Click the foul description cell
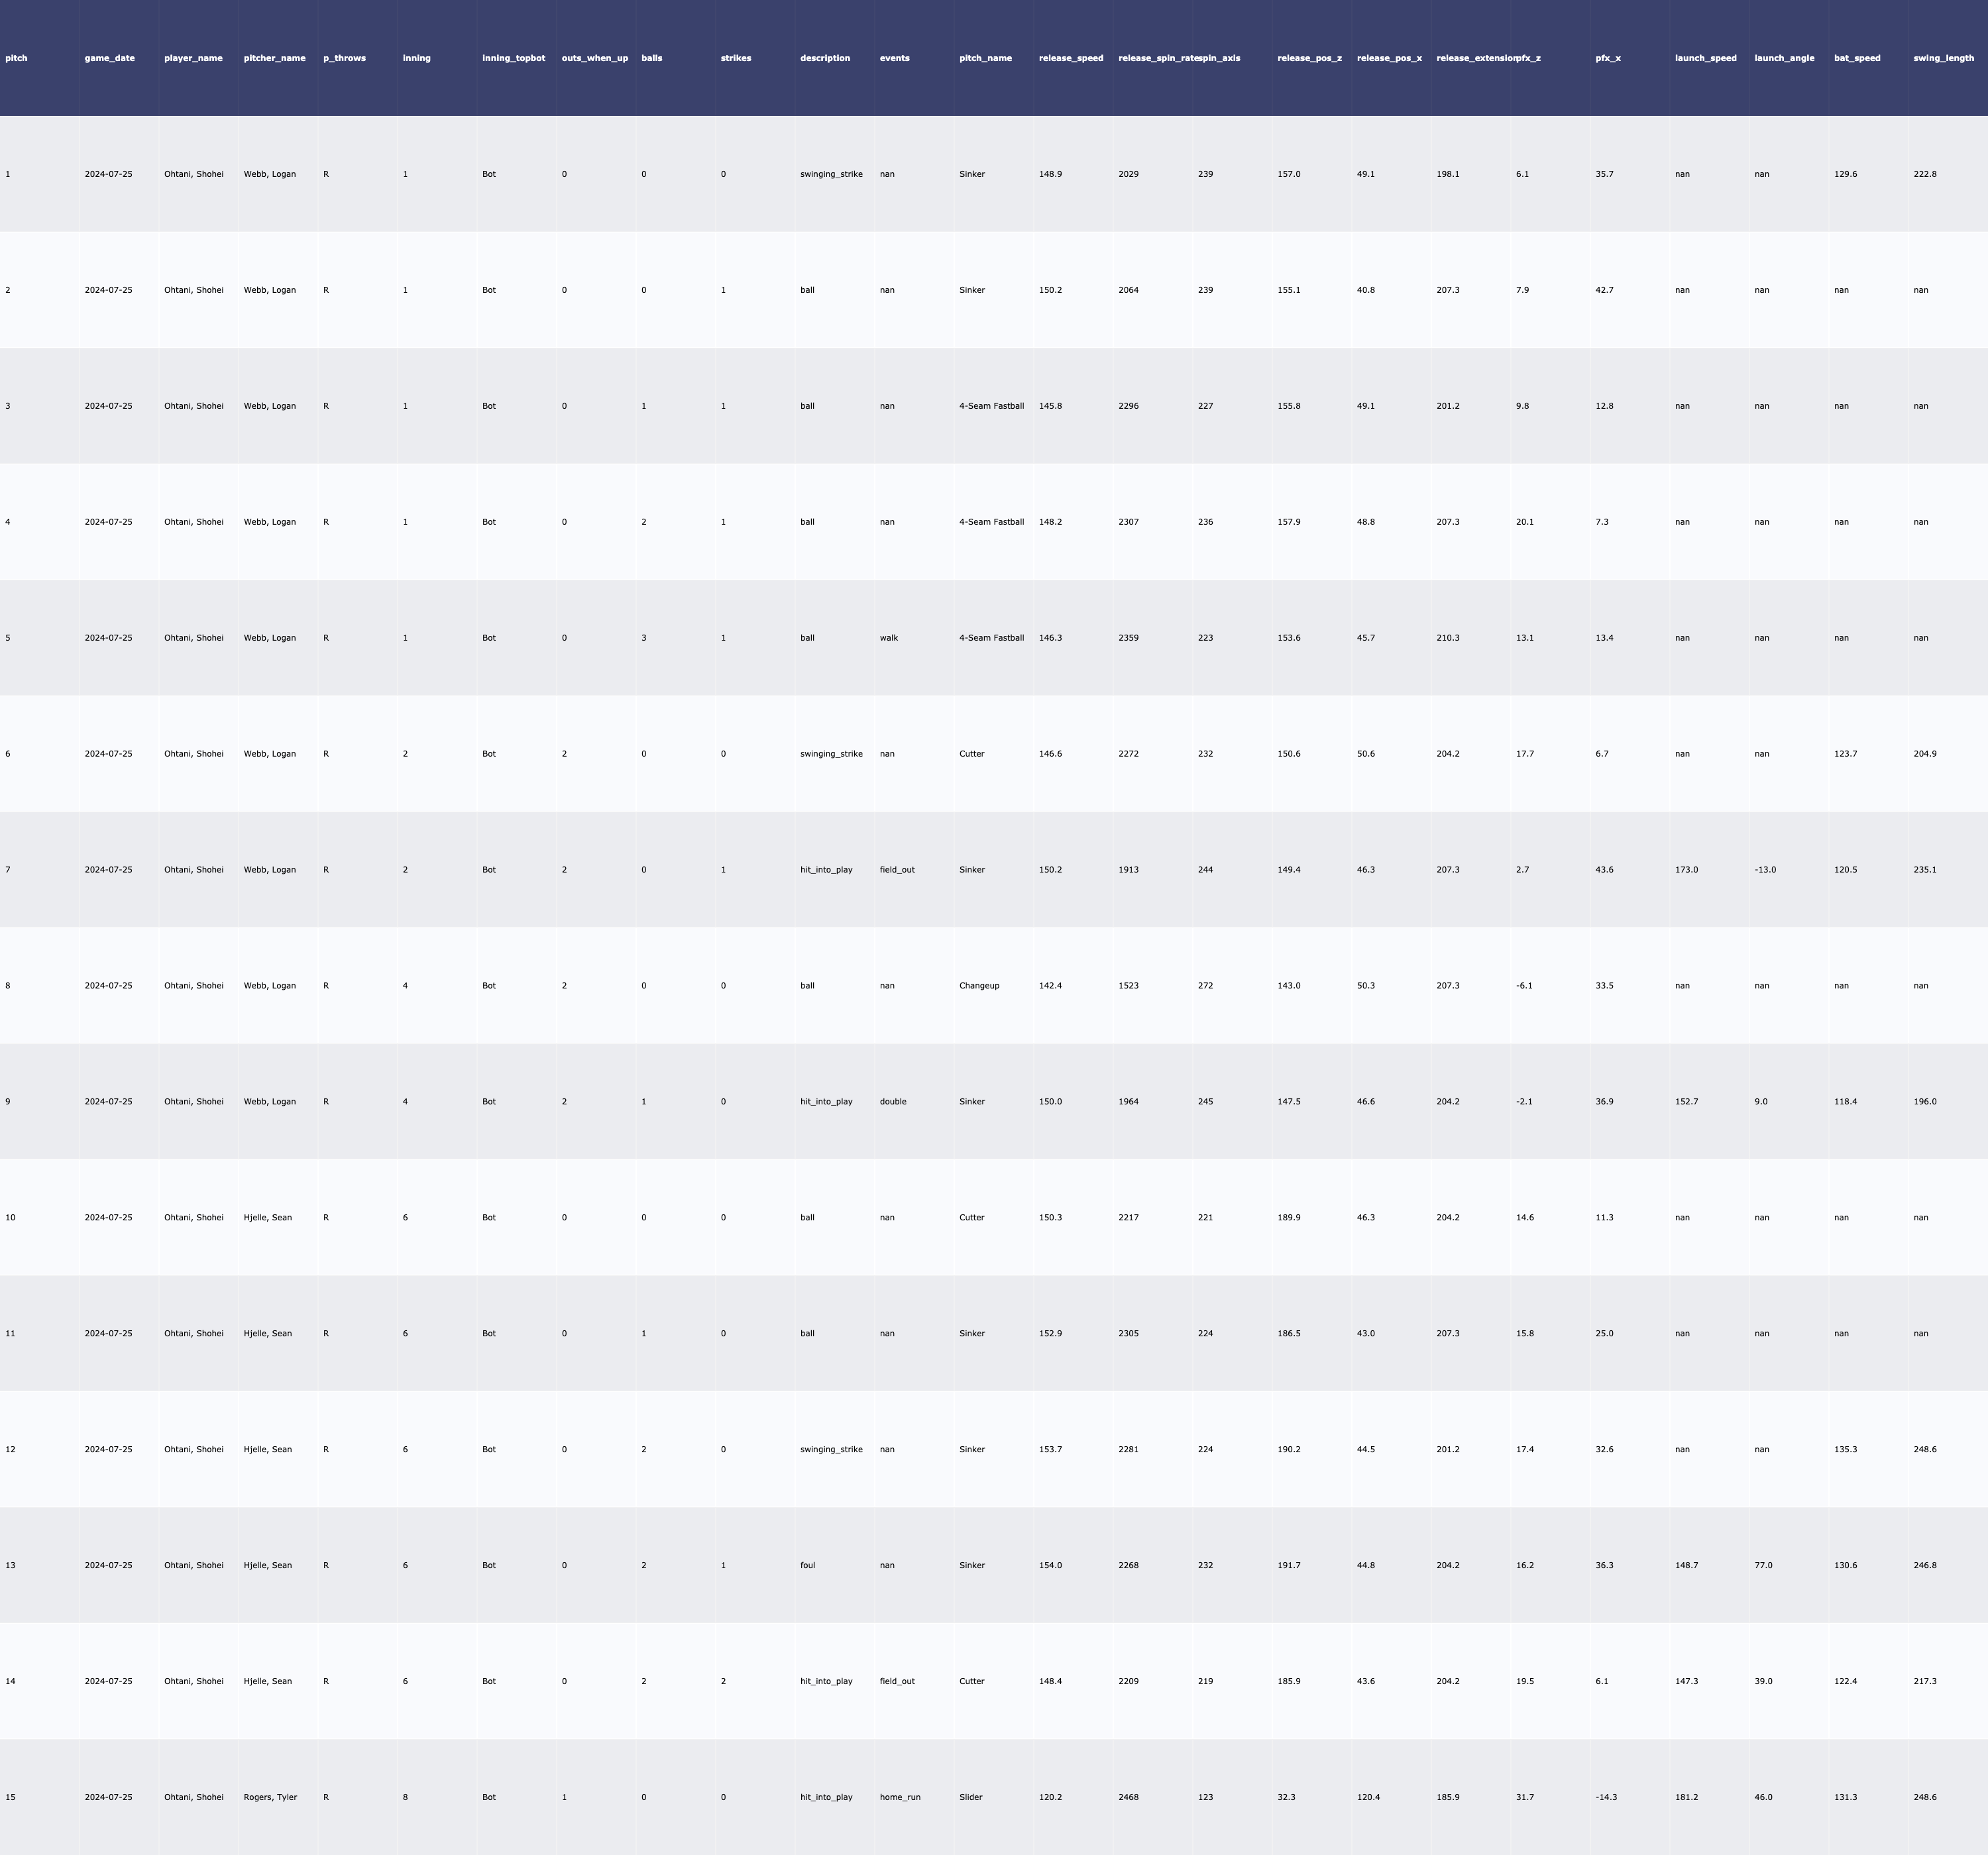The width and height of the screenshot is (1988, 1855). point(808,1565)
